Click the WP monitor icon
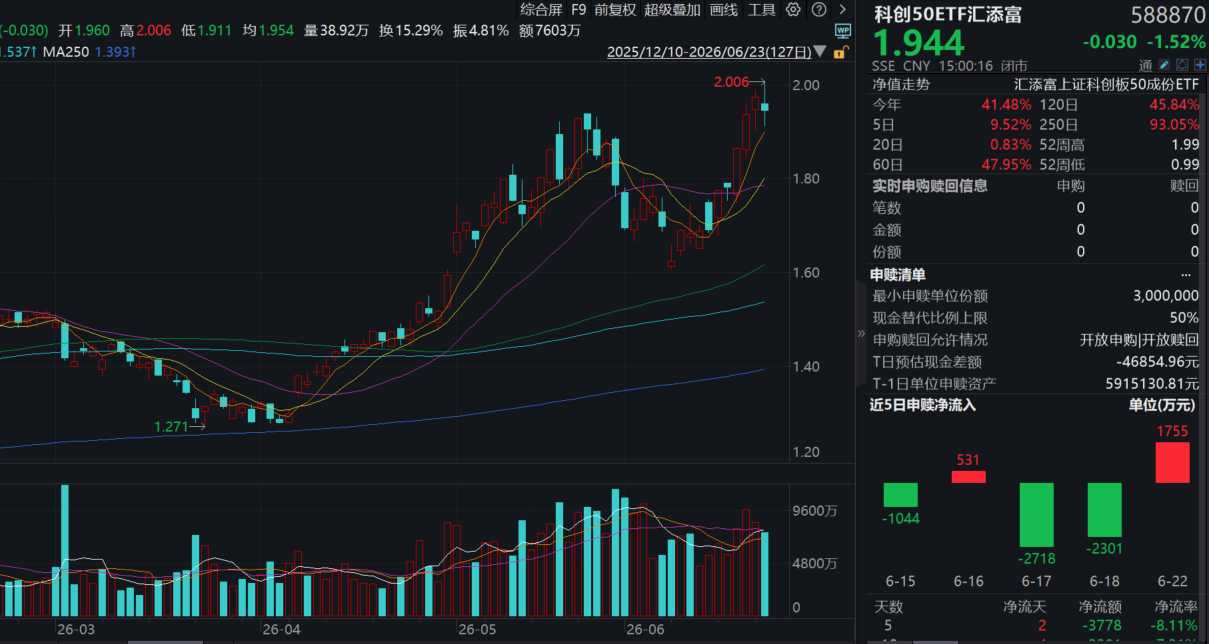Image resolution: width=1209 pixels, height=644 pixels. click(x=842, y=31)
